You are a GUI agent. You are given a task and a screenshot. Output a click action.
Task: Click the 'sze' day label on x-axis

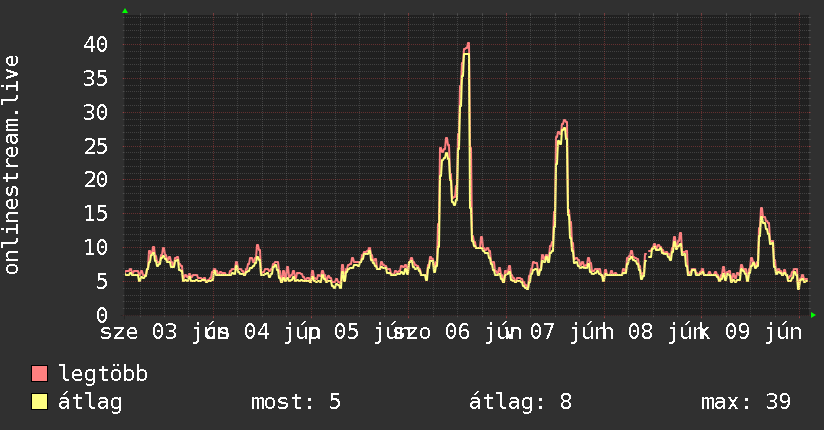(x=119, y=333)
